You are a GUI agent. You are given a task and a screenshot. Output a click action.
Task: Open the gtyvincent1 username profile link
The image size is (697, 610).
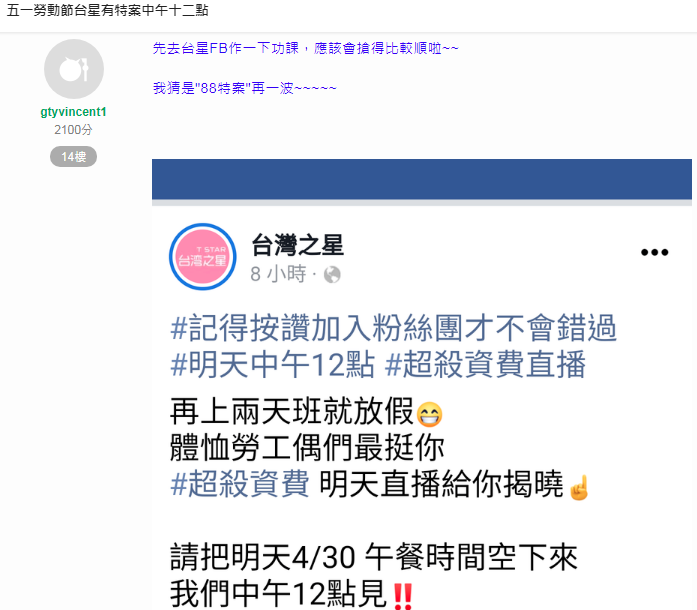(73, 112)
